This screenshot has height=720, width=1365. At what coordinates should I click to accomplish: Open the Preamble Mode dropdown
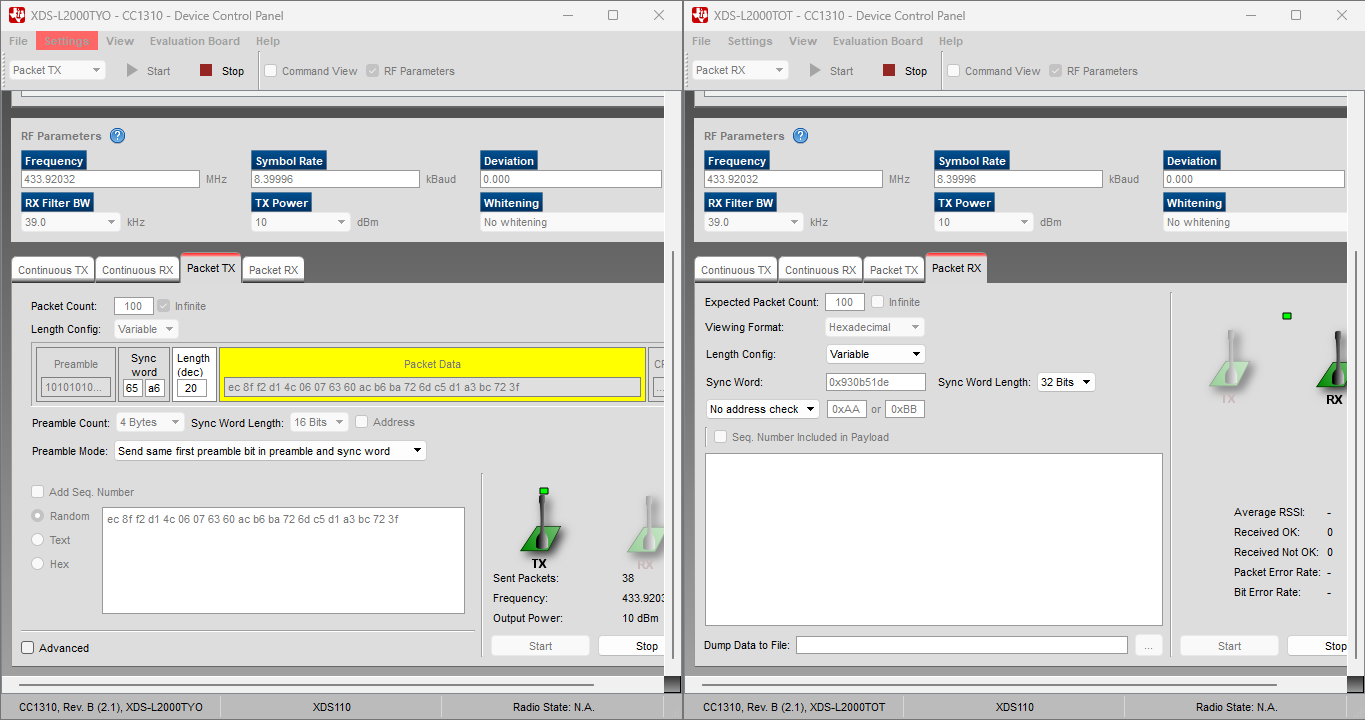(x=270, y=451)
